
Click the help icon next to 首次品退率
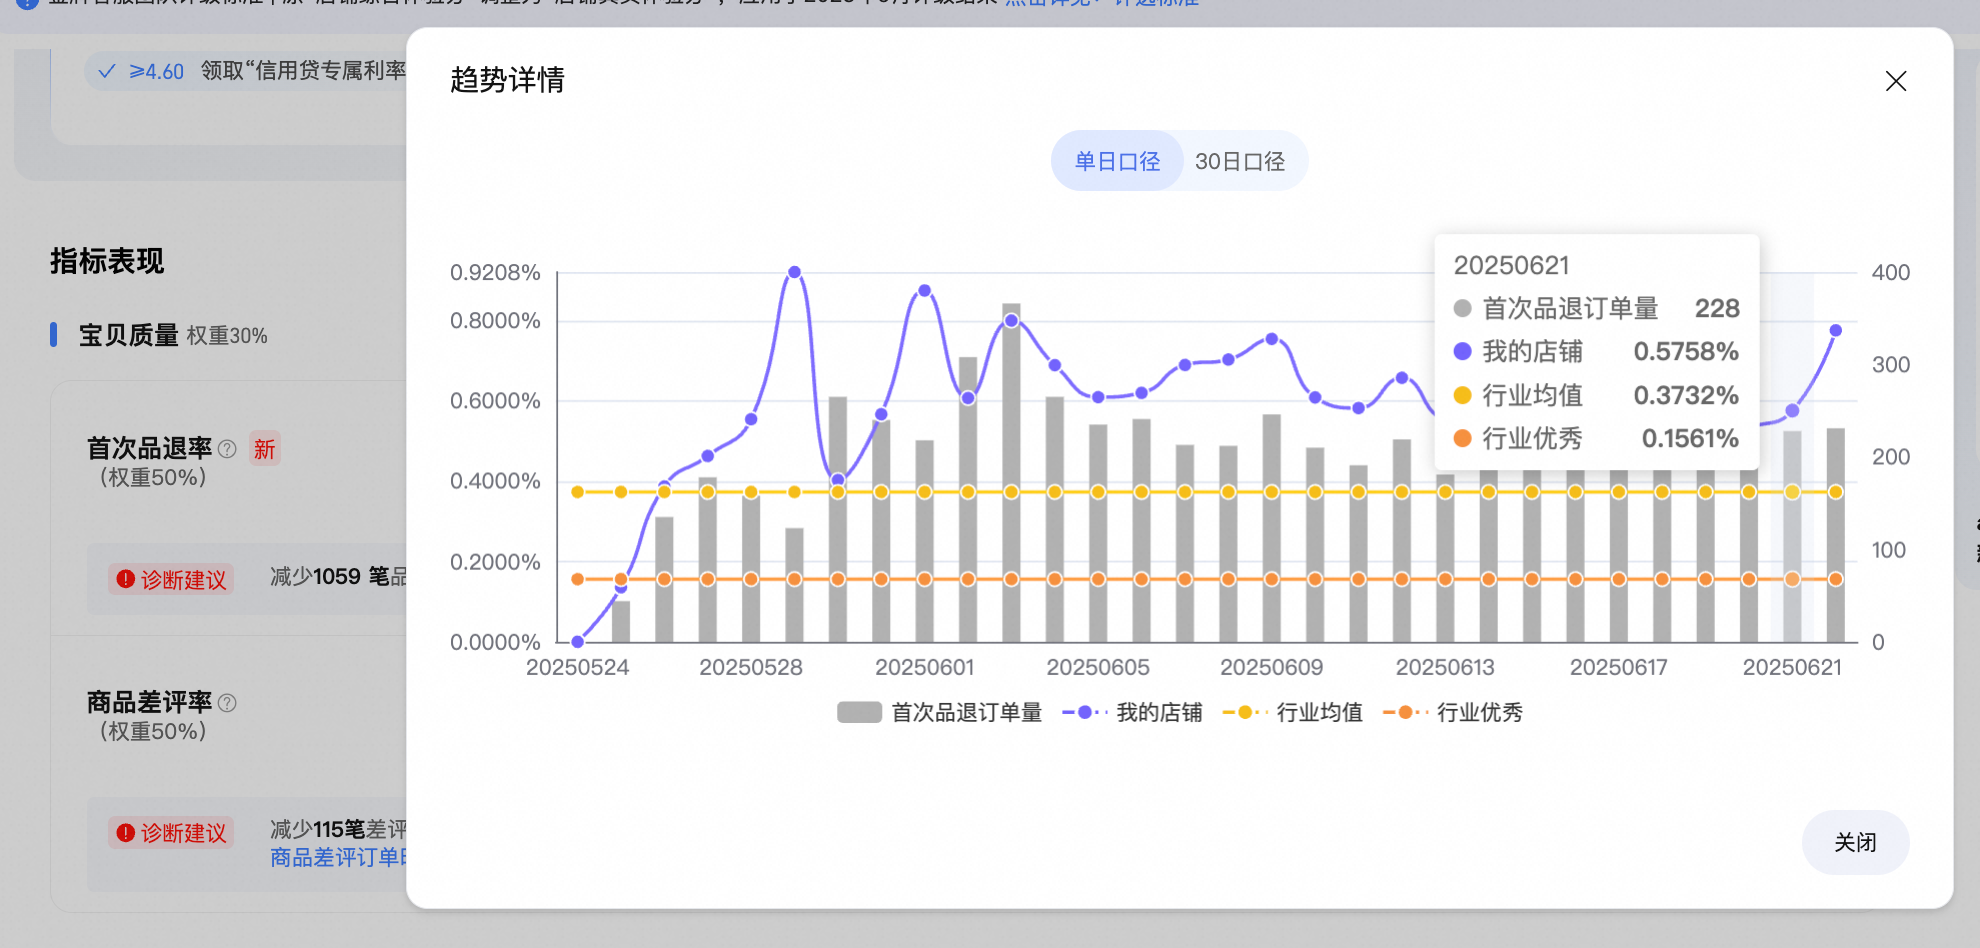(227, 449)
